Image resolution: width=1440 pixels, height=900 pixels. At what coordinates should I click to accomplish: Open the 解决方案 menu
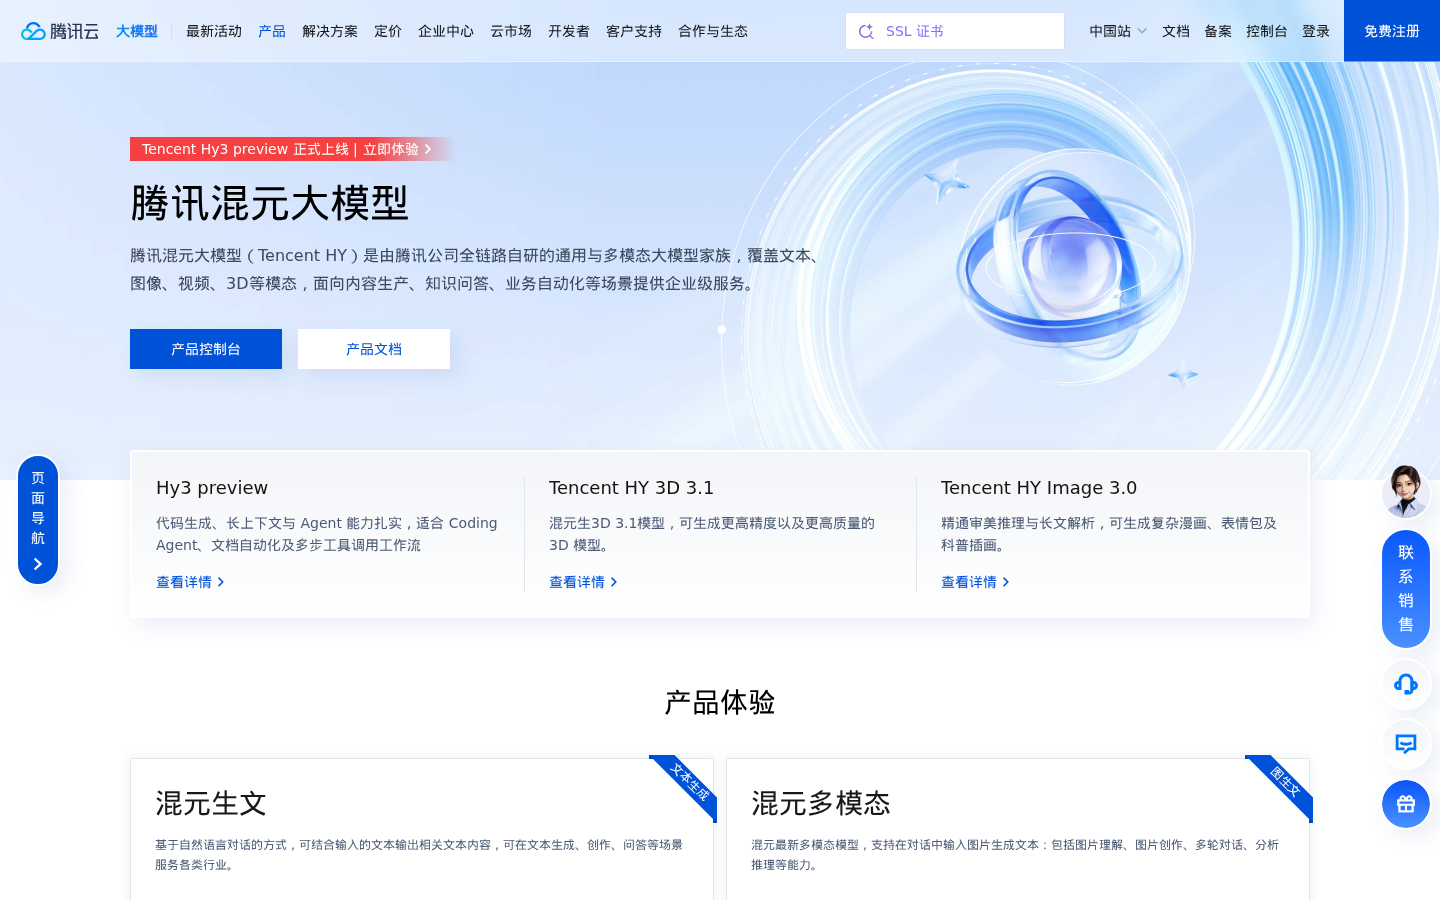click(x=330, y=31)
